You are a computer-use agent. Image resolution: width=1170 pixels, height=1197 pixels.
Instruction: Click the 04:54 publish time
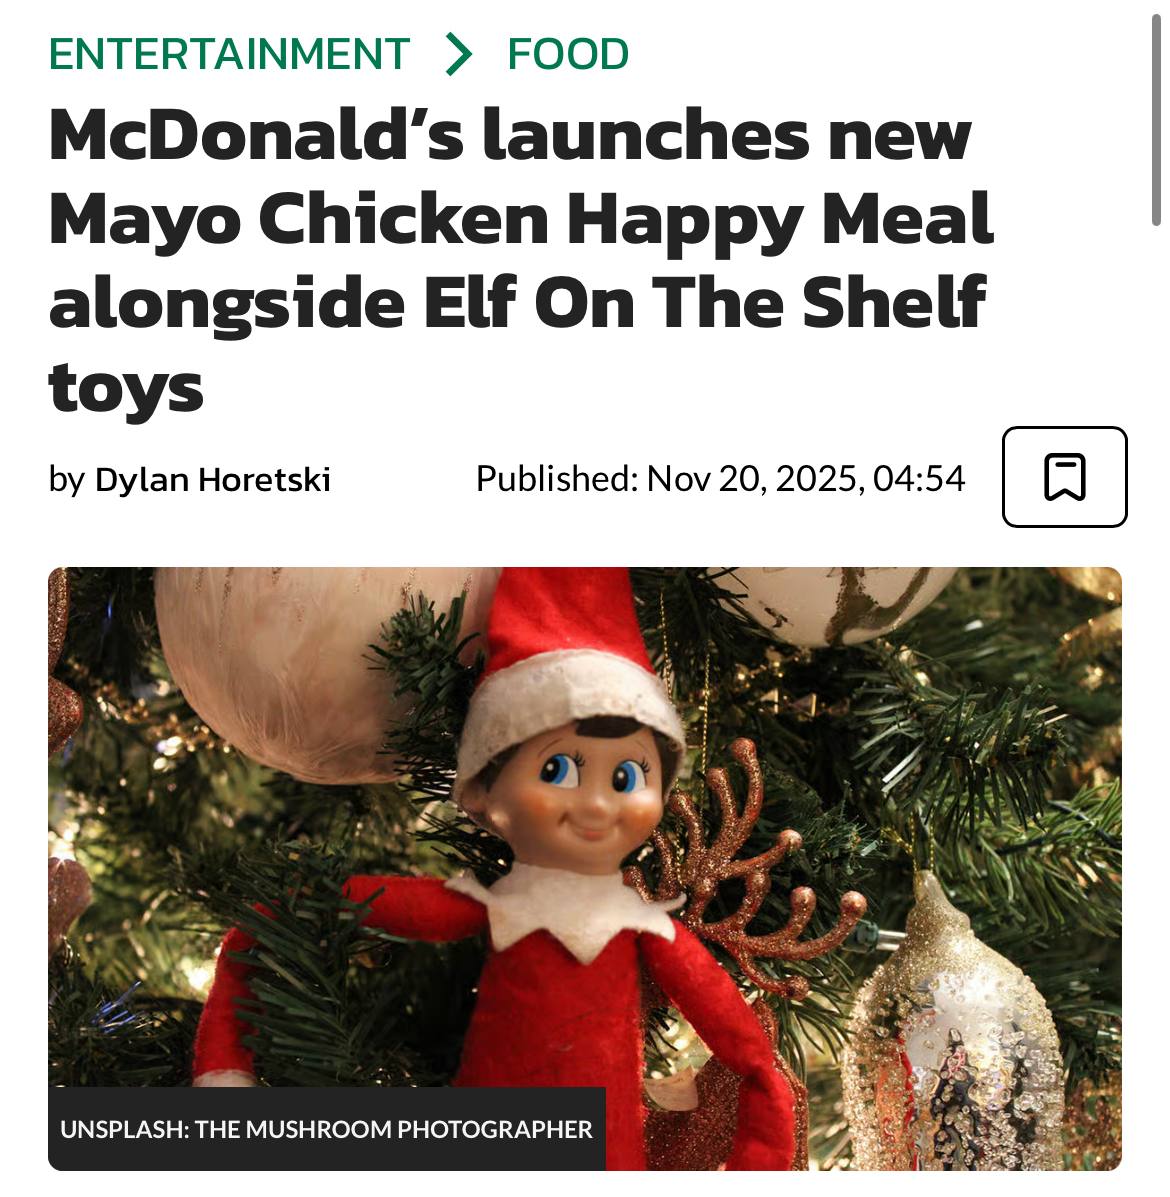point(919,479)
